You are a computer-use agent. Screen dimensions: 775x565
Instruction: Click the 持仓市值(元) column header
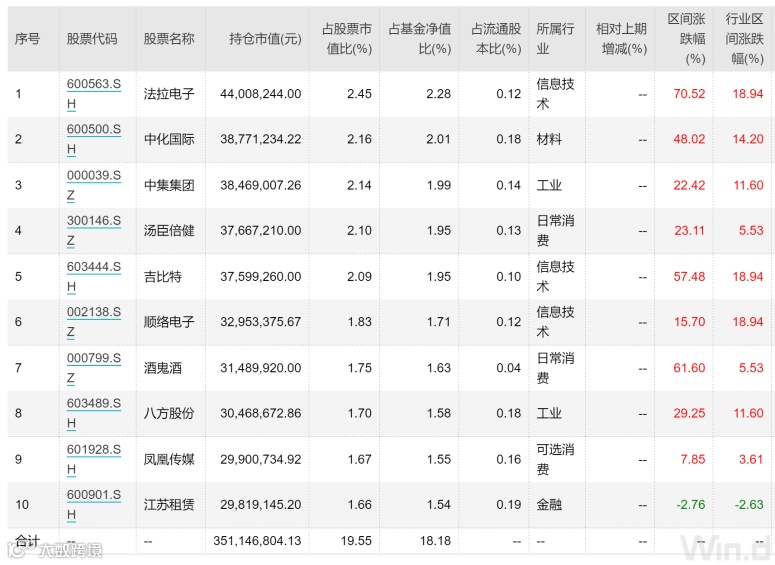(x=265, y=39)
